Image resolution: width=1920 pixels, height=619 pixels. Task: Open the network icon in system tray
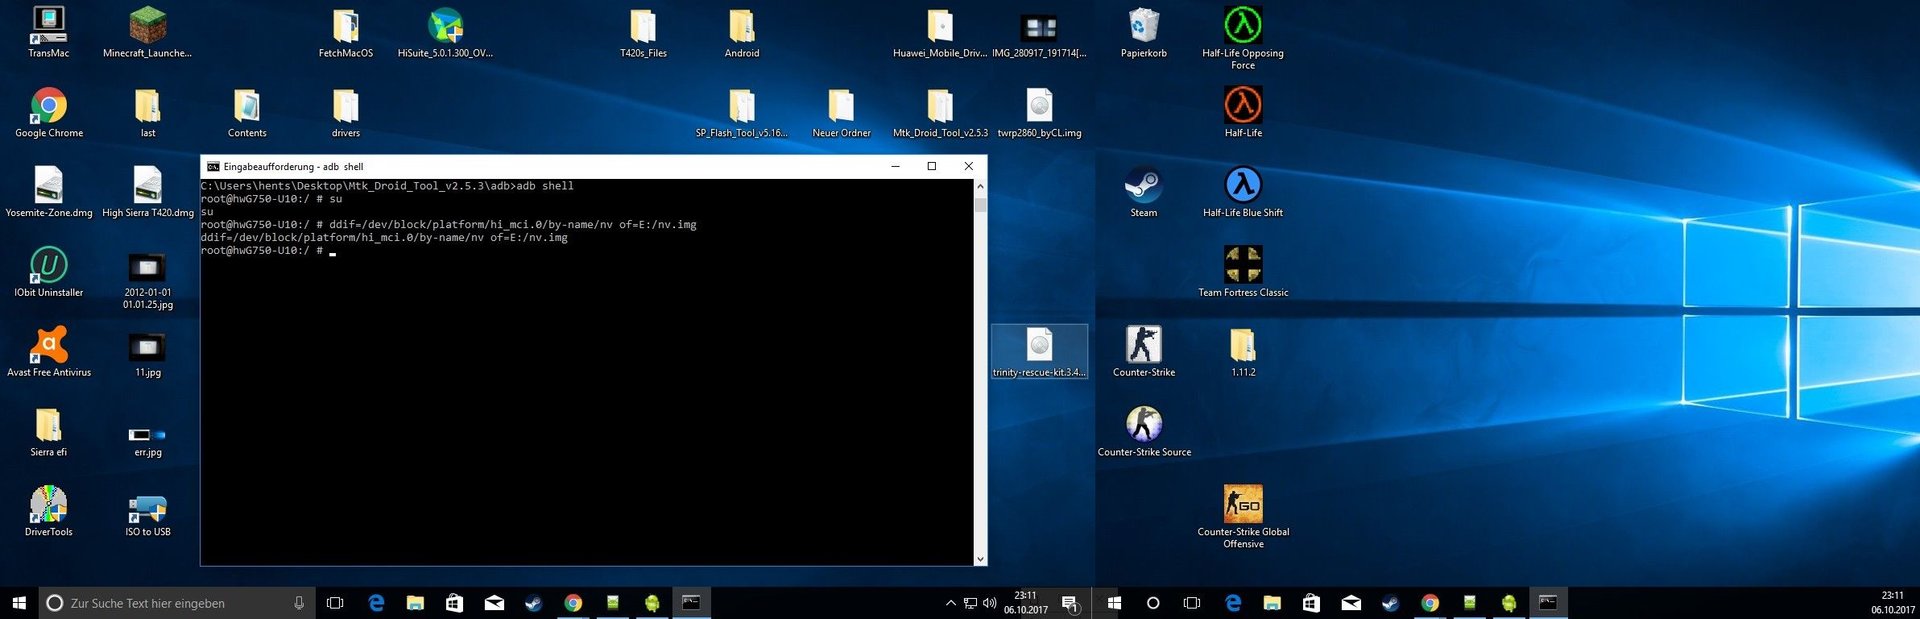click(x=970, y=603)
